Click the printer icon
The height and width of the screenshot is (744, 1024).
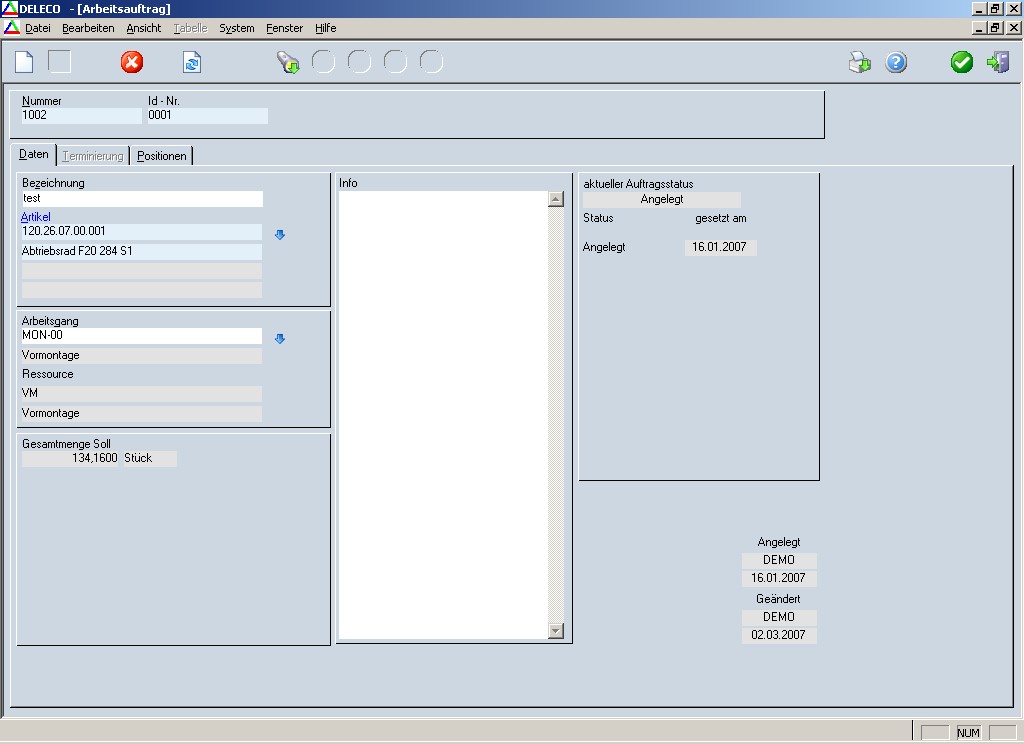860,63
